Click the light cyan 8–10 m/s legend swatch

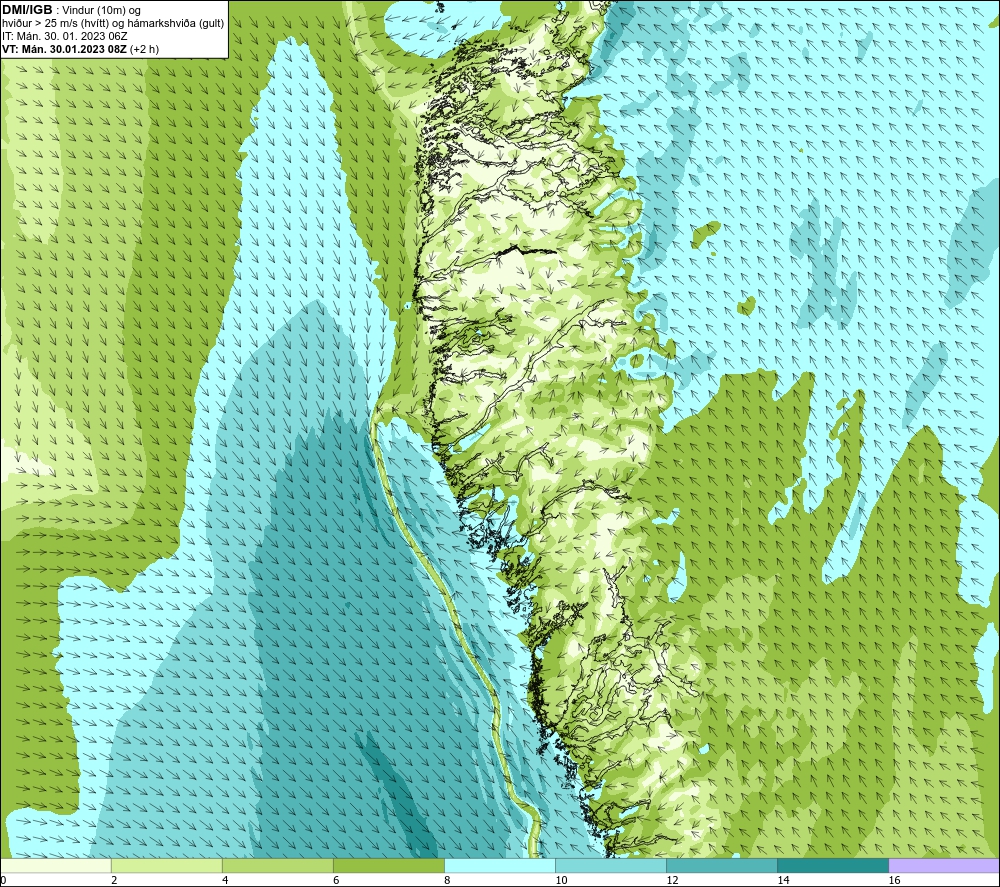coord(499,865)
